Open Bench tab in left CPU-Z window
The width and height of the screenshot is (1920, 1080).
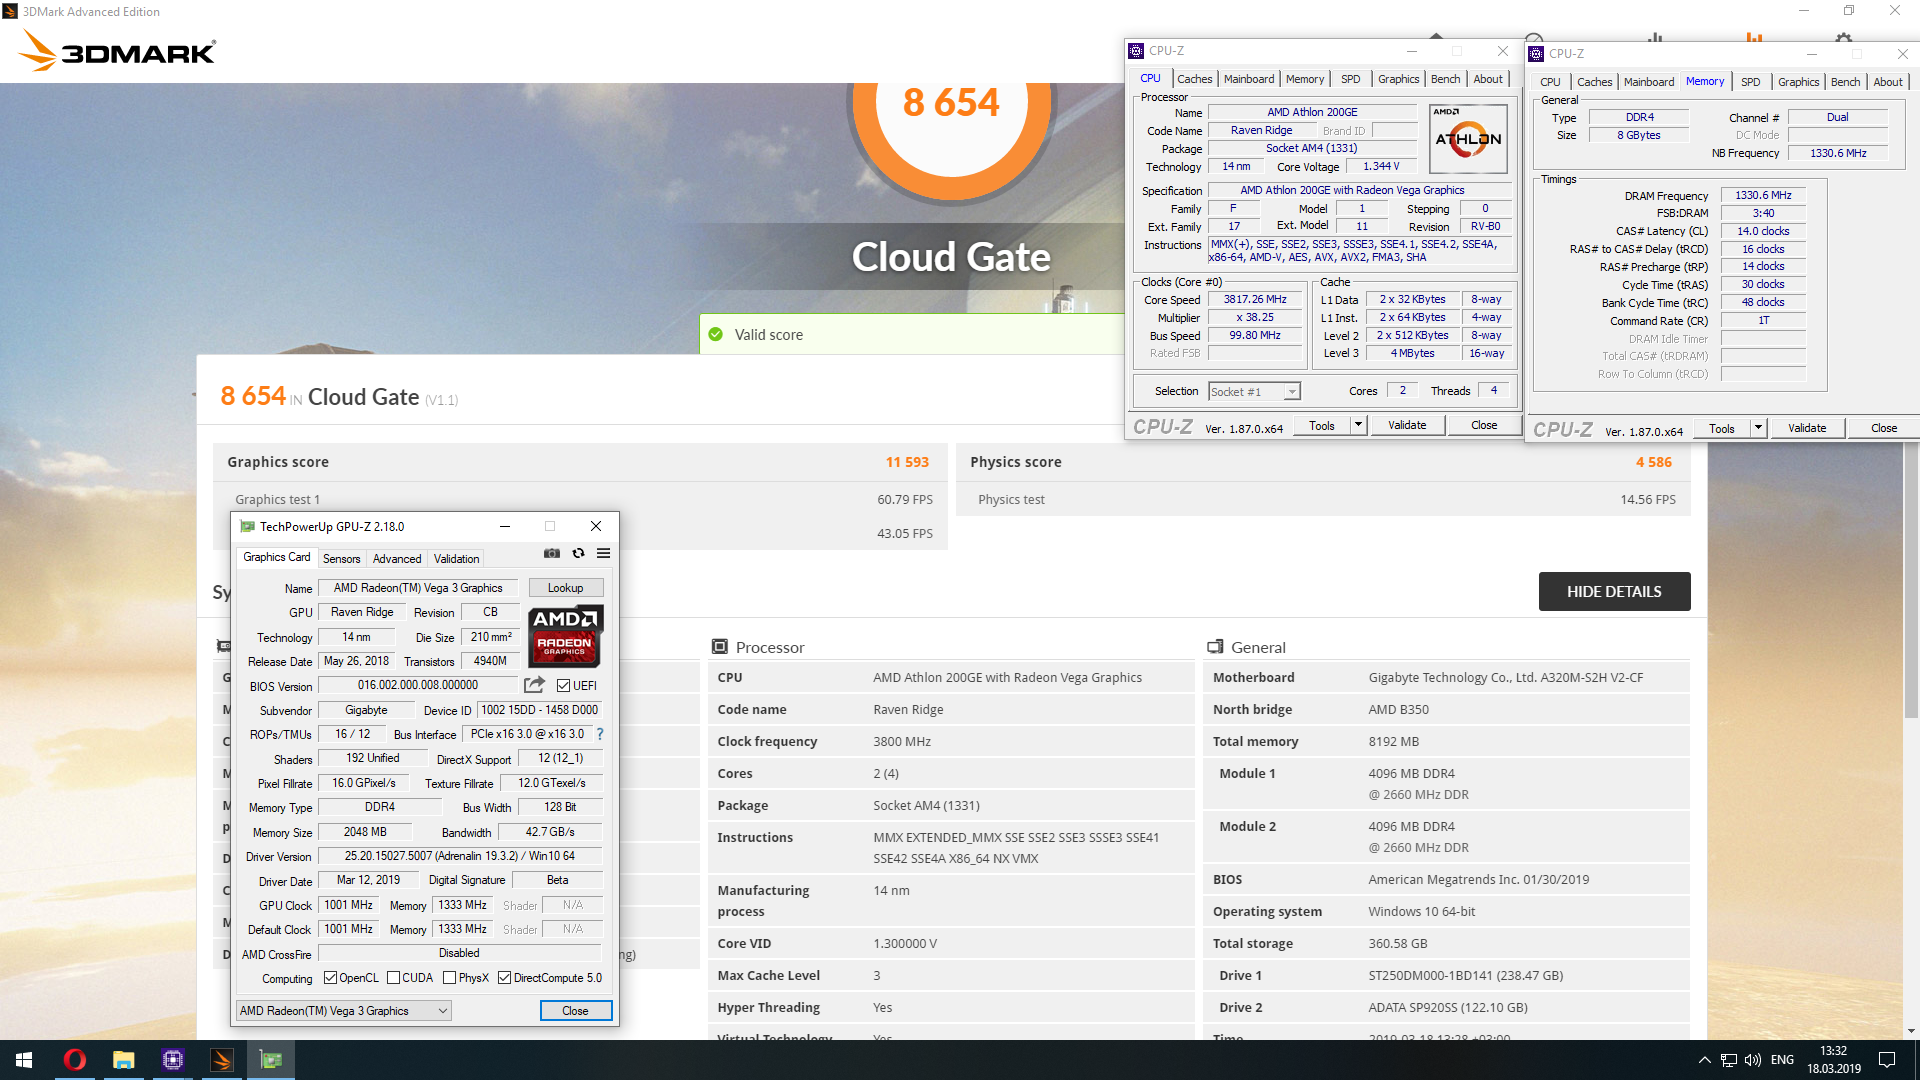1445,79
